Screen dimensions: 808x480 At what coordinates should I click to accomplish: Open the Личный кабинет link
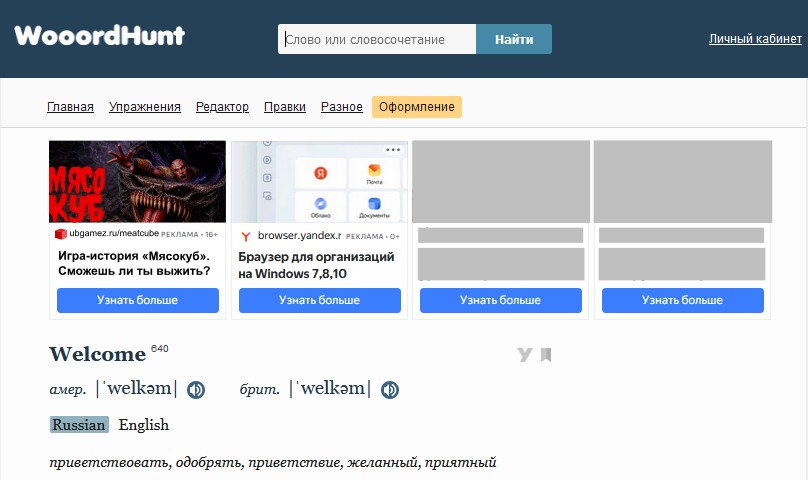(x=755, y=39)
